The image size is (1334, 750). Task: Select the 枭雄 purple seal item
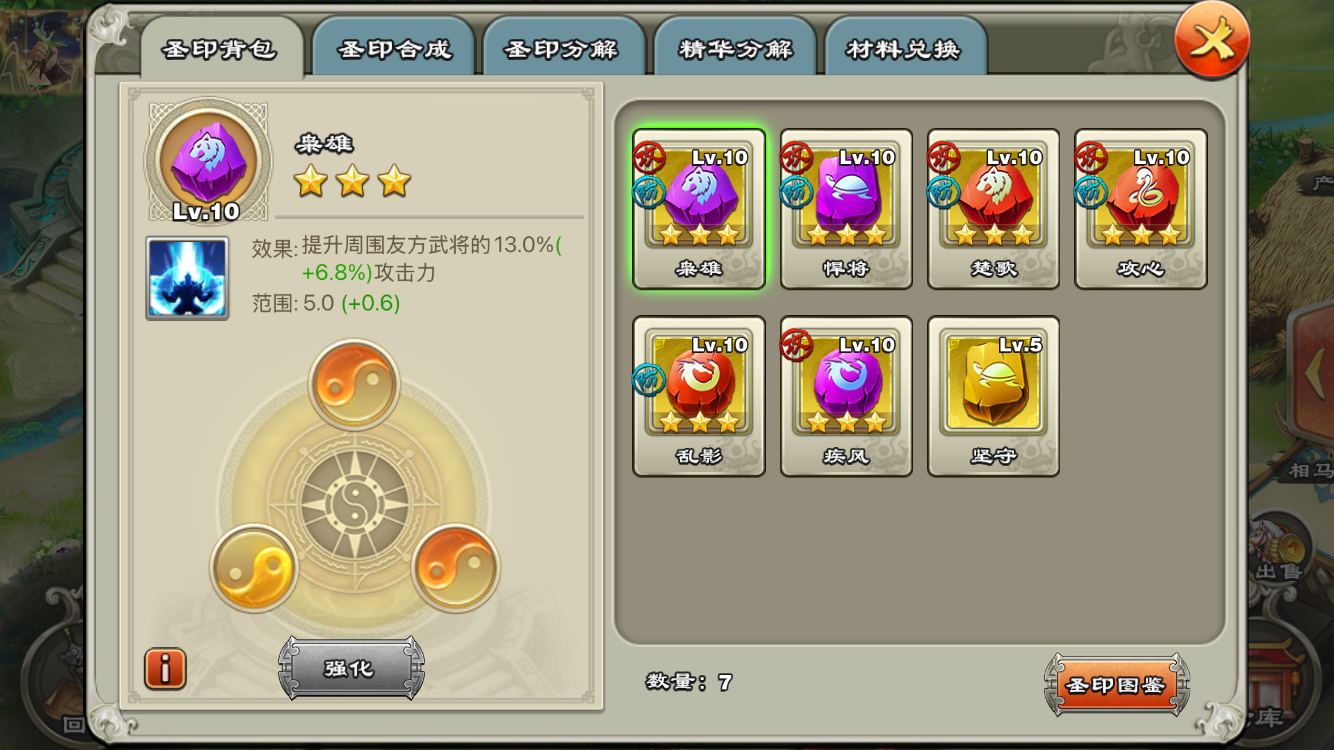(x=699, y=209)
